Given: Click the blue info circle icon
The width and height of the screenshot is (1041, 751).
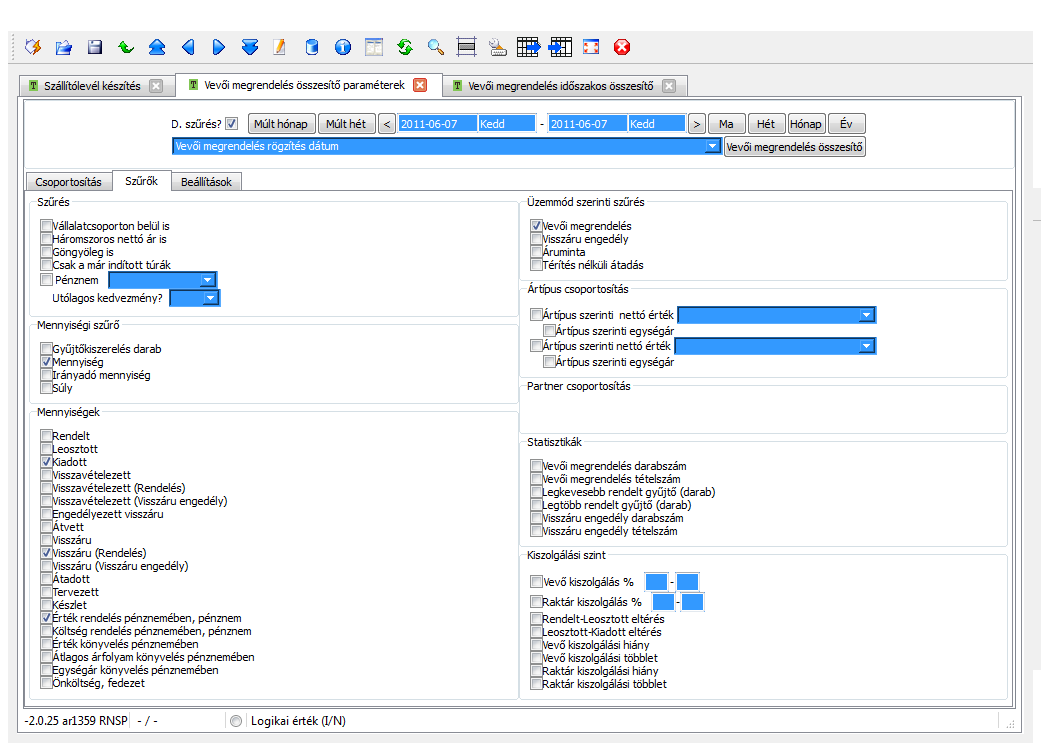Looking at the screenshot, I should coord(343,47).
